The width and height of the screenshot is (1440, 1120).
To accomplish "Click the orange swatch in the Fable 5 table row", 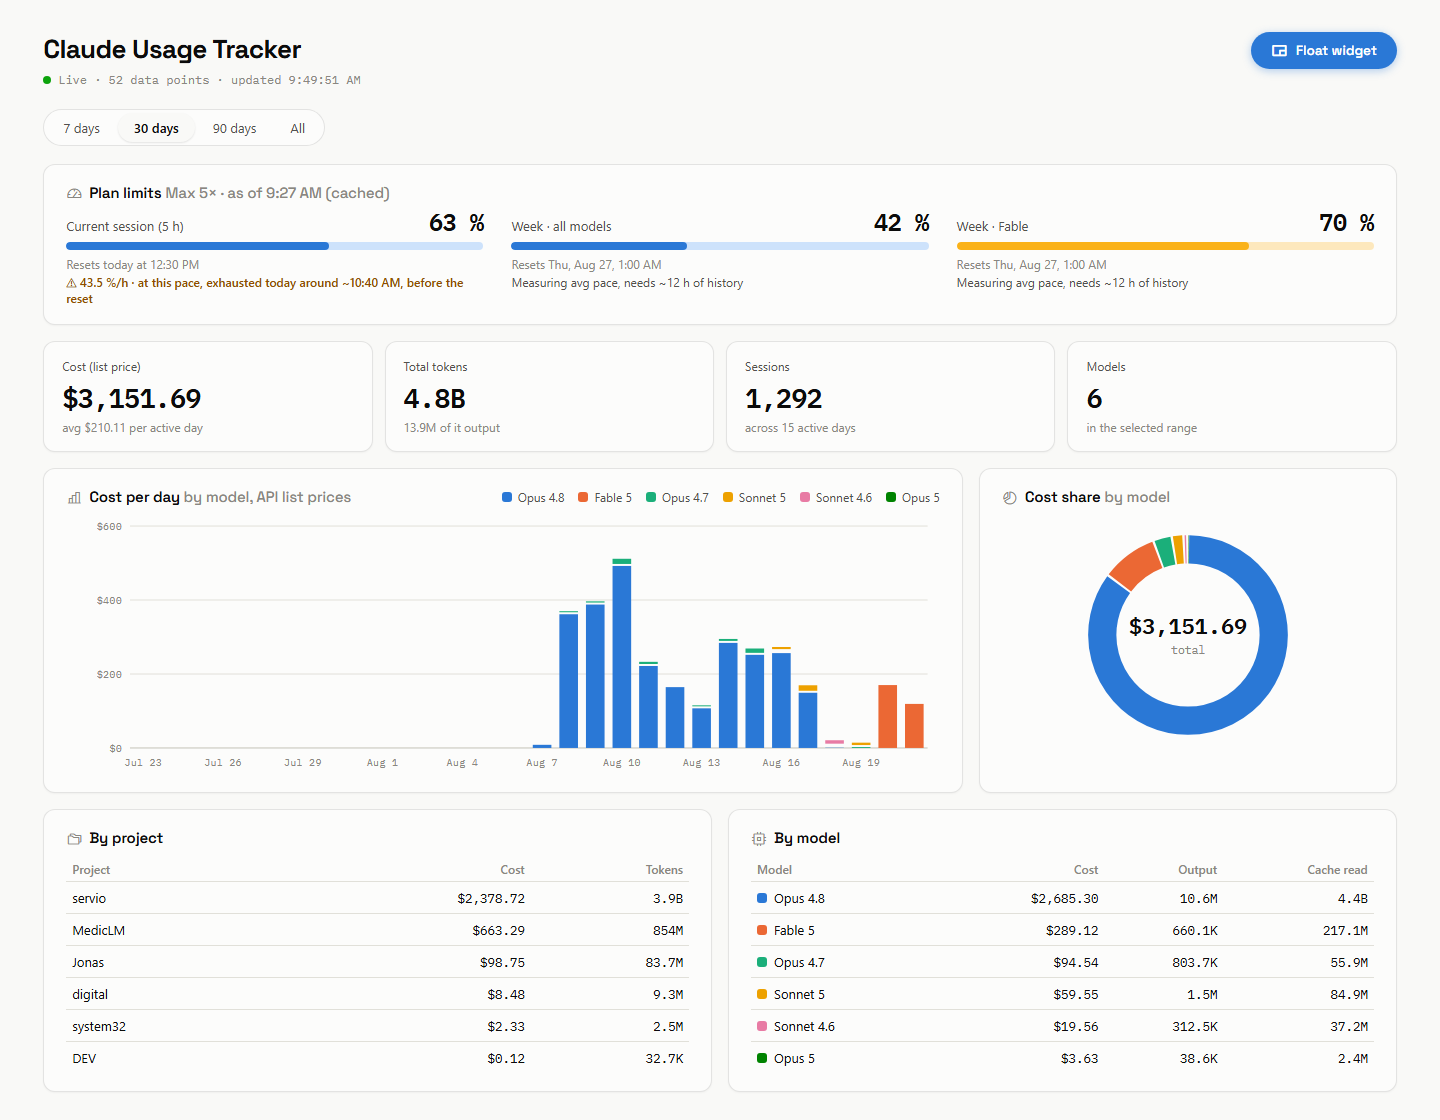I will 762,931.
